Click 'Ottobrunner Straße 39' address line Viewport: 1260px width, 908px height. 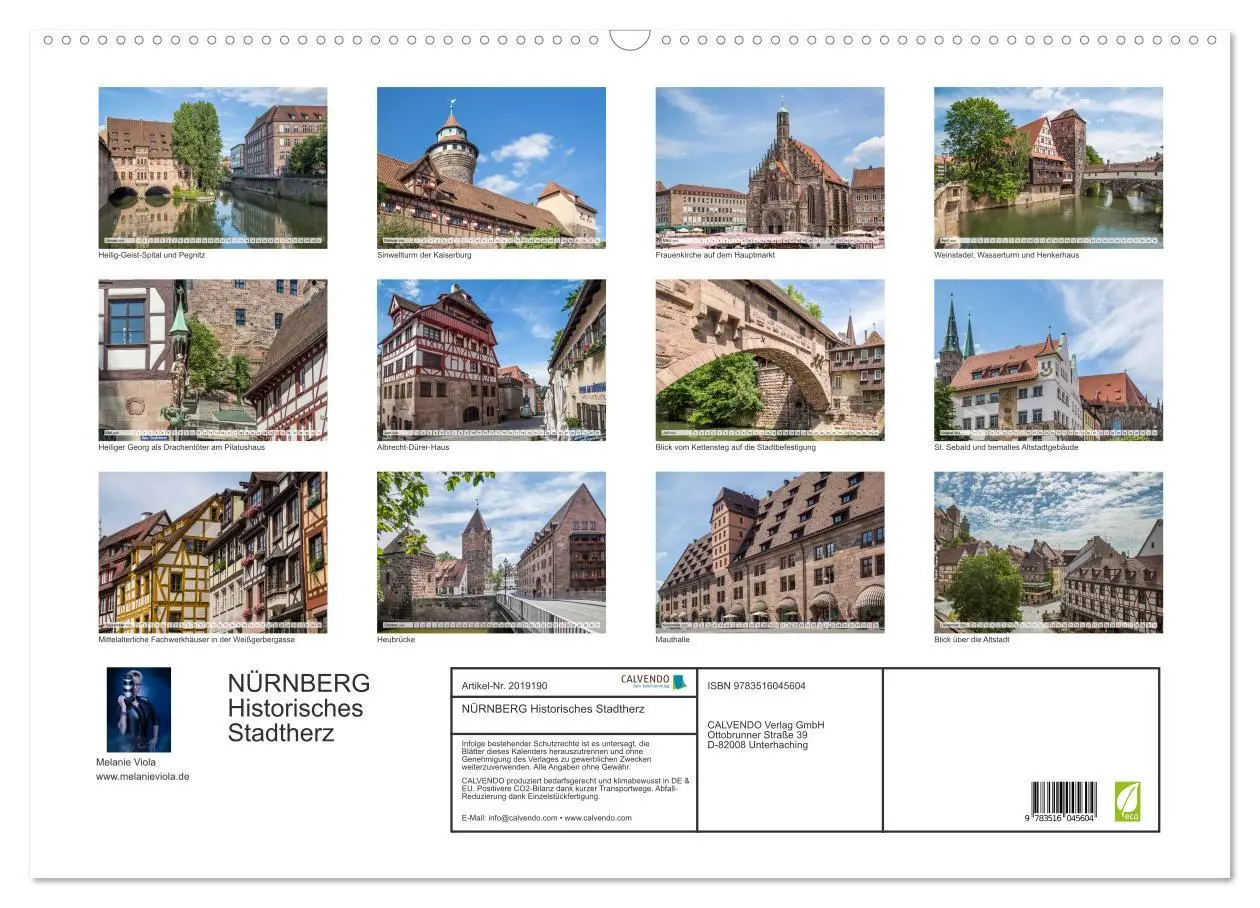(x=757, y=735)
